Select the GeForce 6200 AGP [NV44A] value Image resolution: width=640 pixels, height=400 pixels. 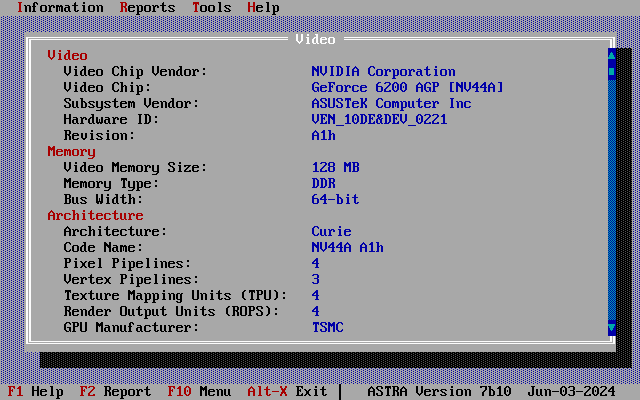(x=407, y=87)
